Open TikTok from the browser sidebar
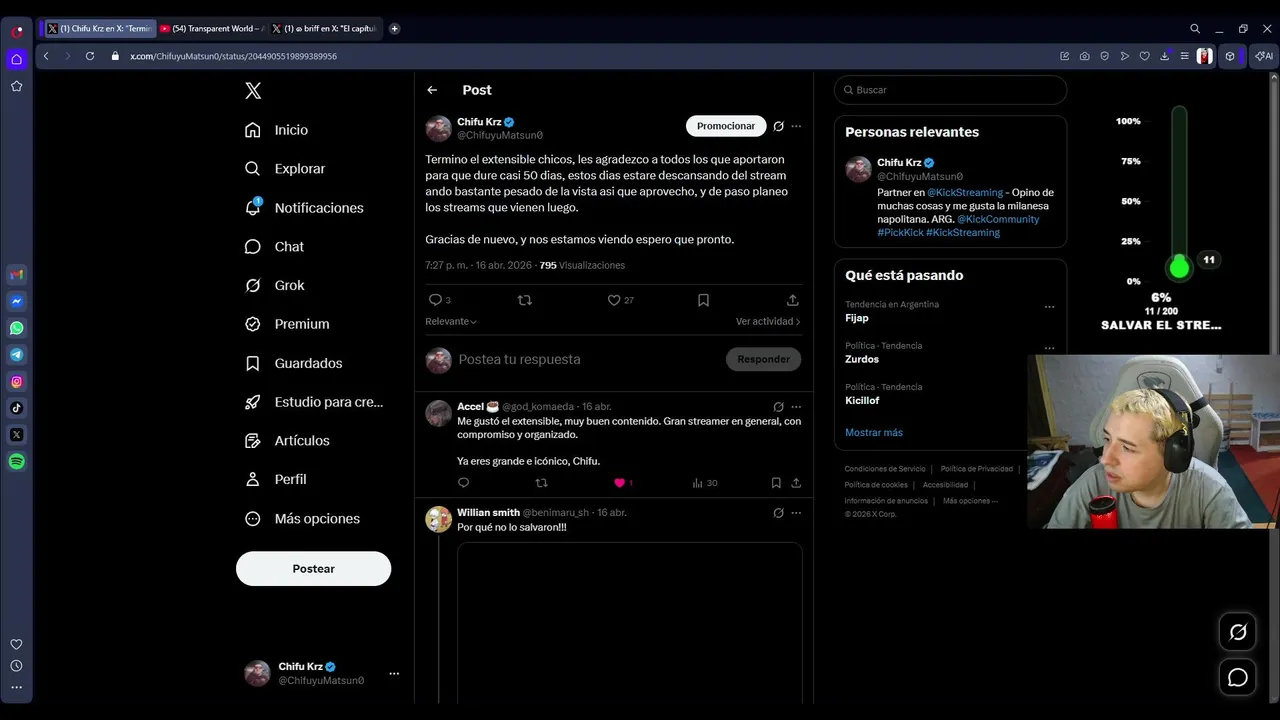Viewport: 1280px width, 720px height. [x=17, y=408]
